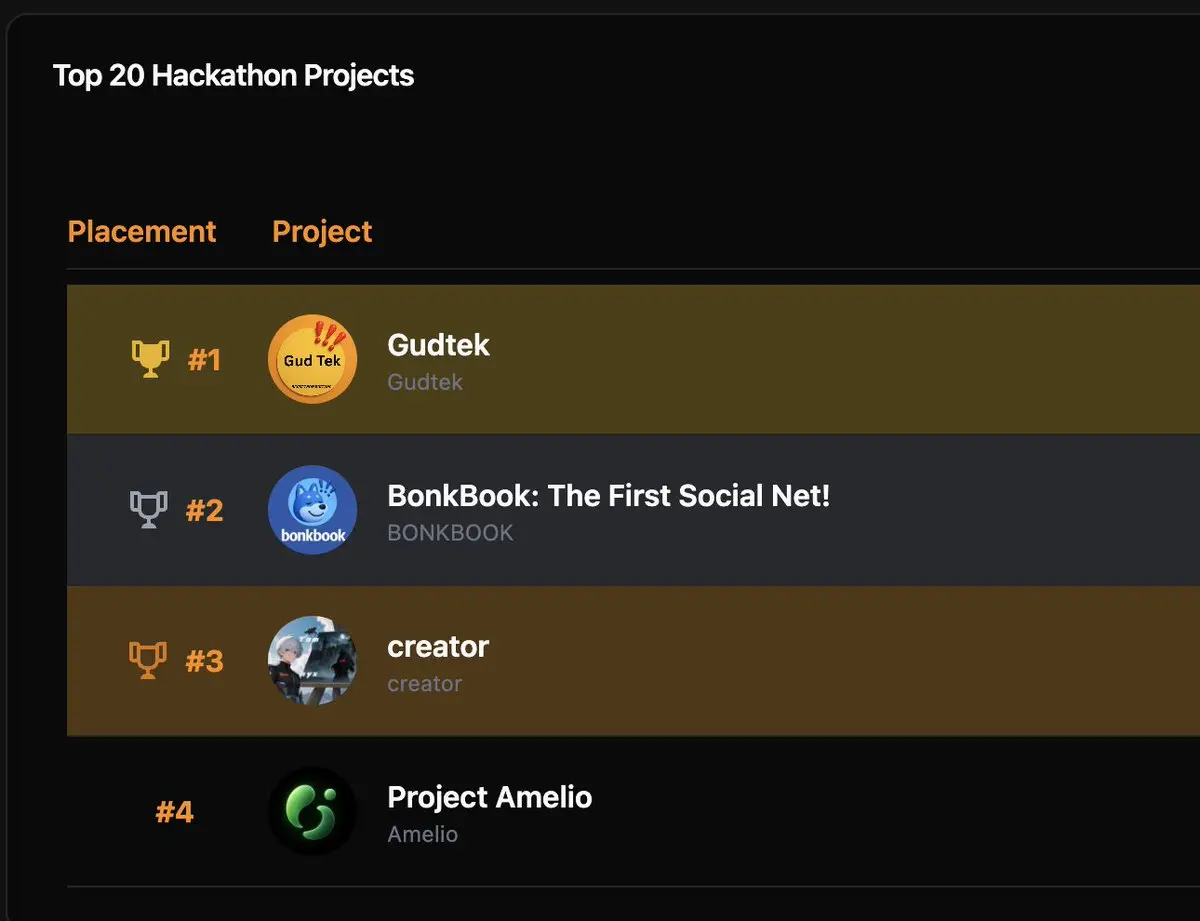This screenshot has width=1200, height=921.
Task: Select the creator anime avatar image
Action: tap(313, 661)
